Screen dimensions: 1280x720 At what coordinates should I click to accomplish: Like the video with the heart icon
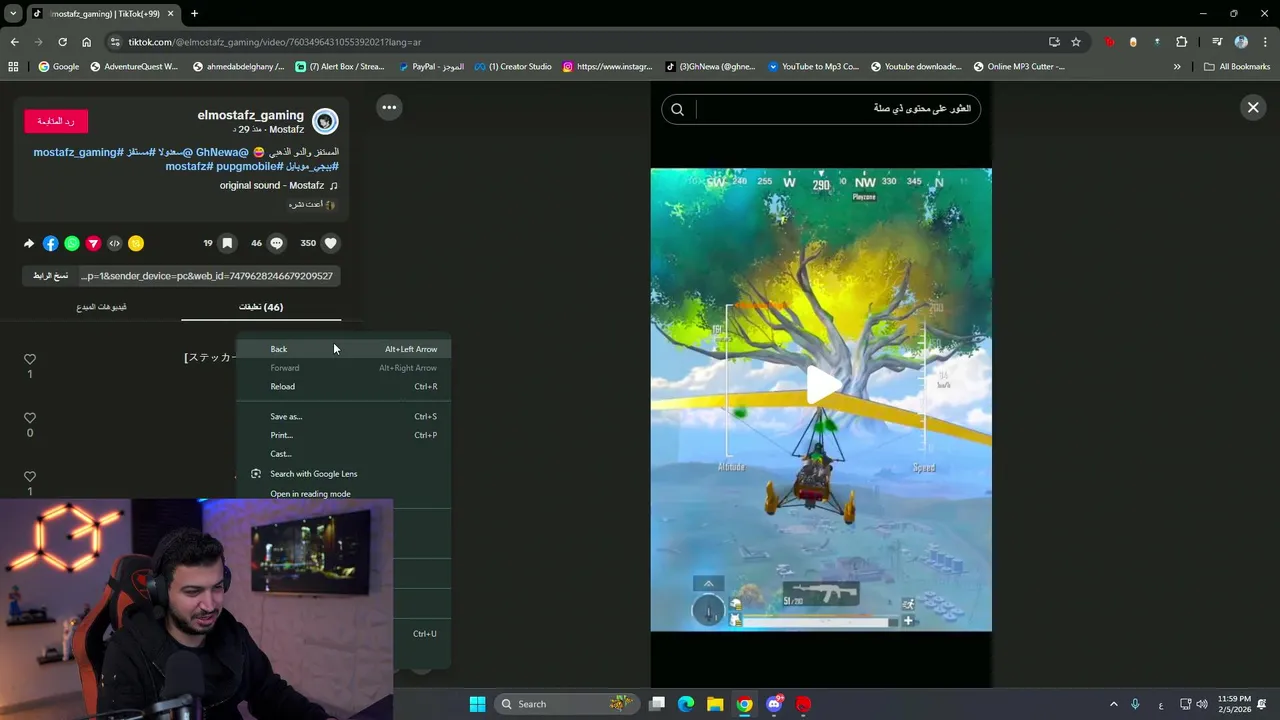(x=331, y=243)
